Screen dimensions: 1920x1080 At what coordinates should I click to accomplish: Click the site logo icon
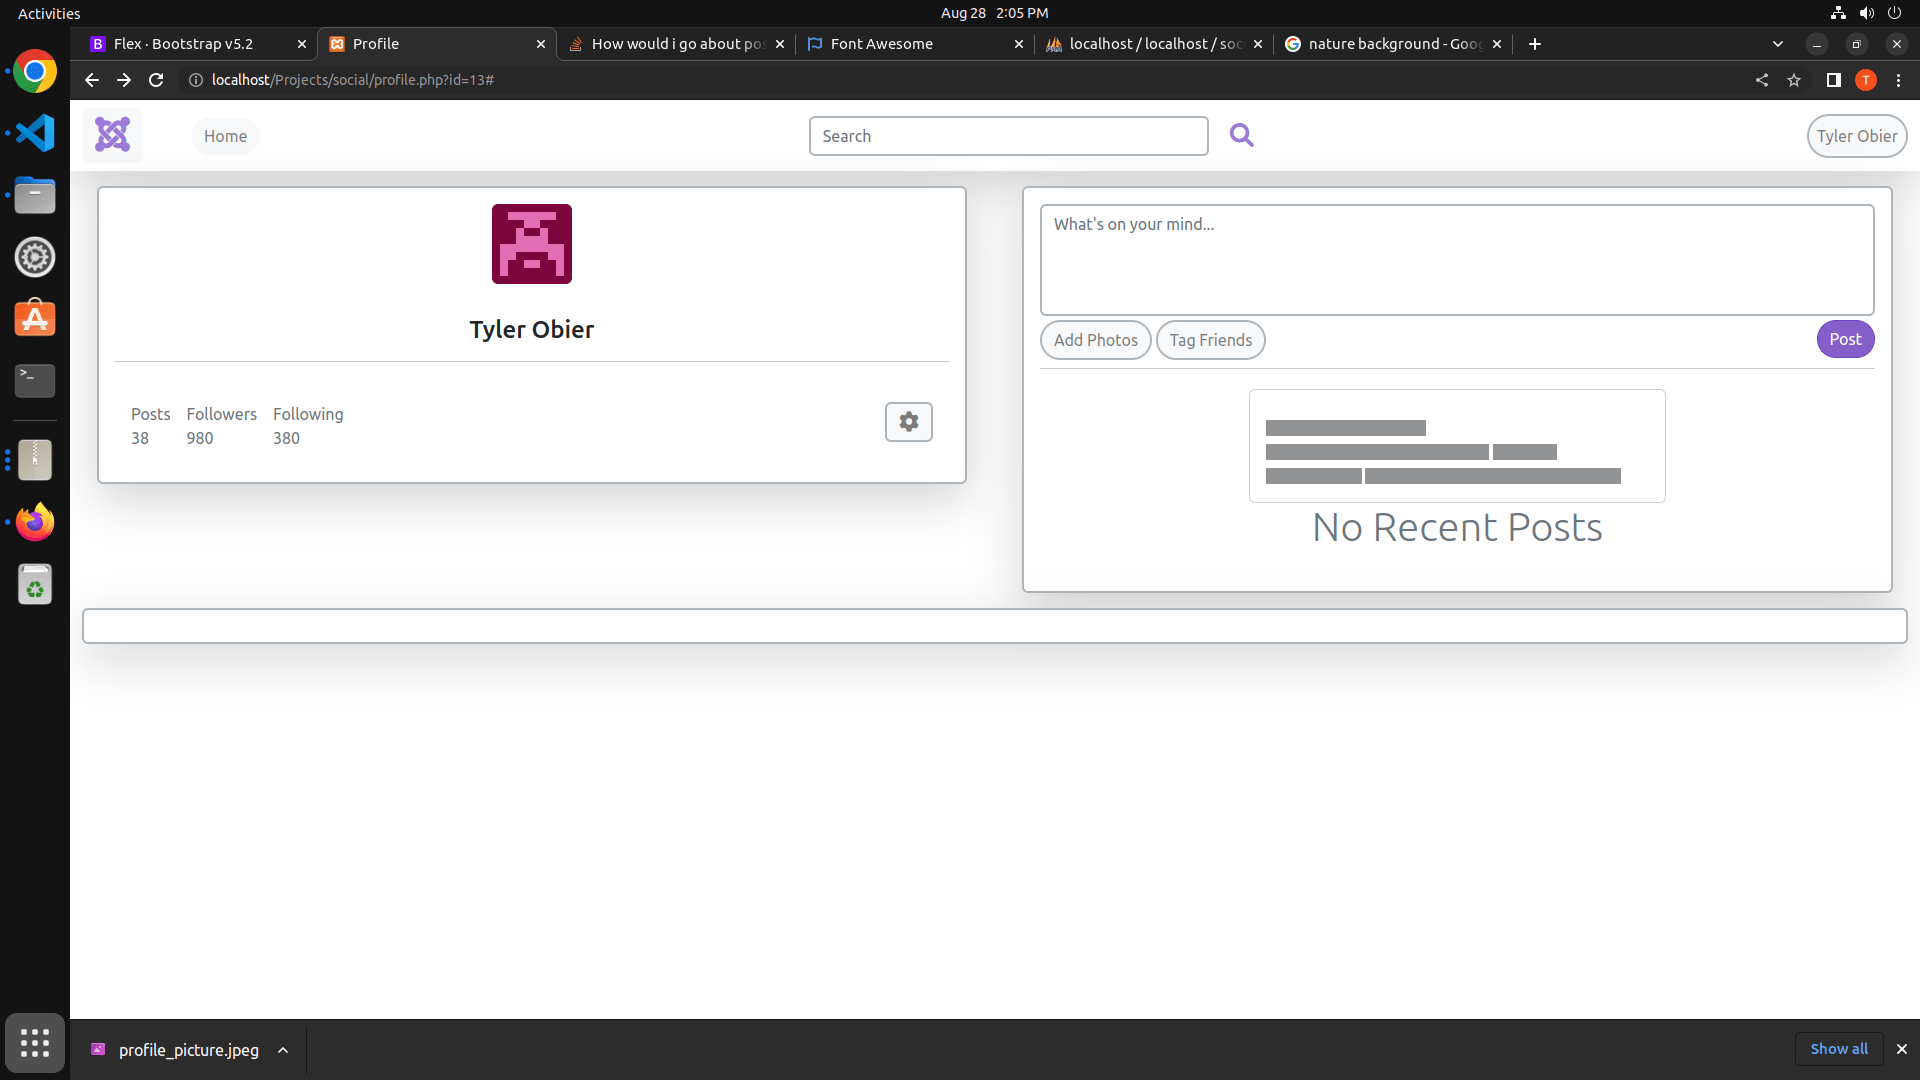click(112, 135)
